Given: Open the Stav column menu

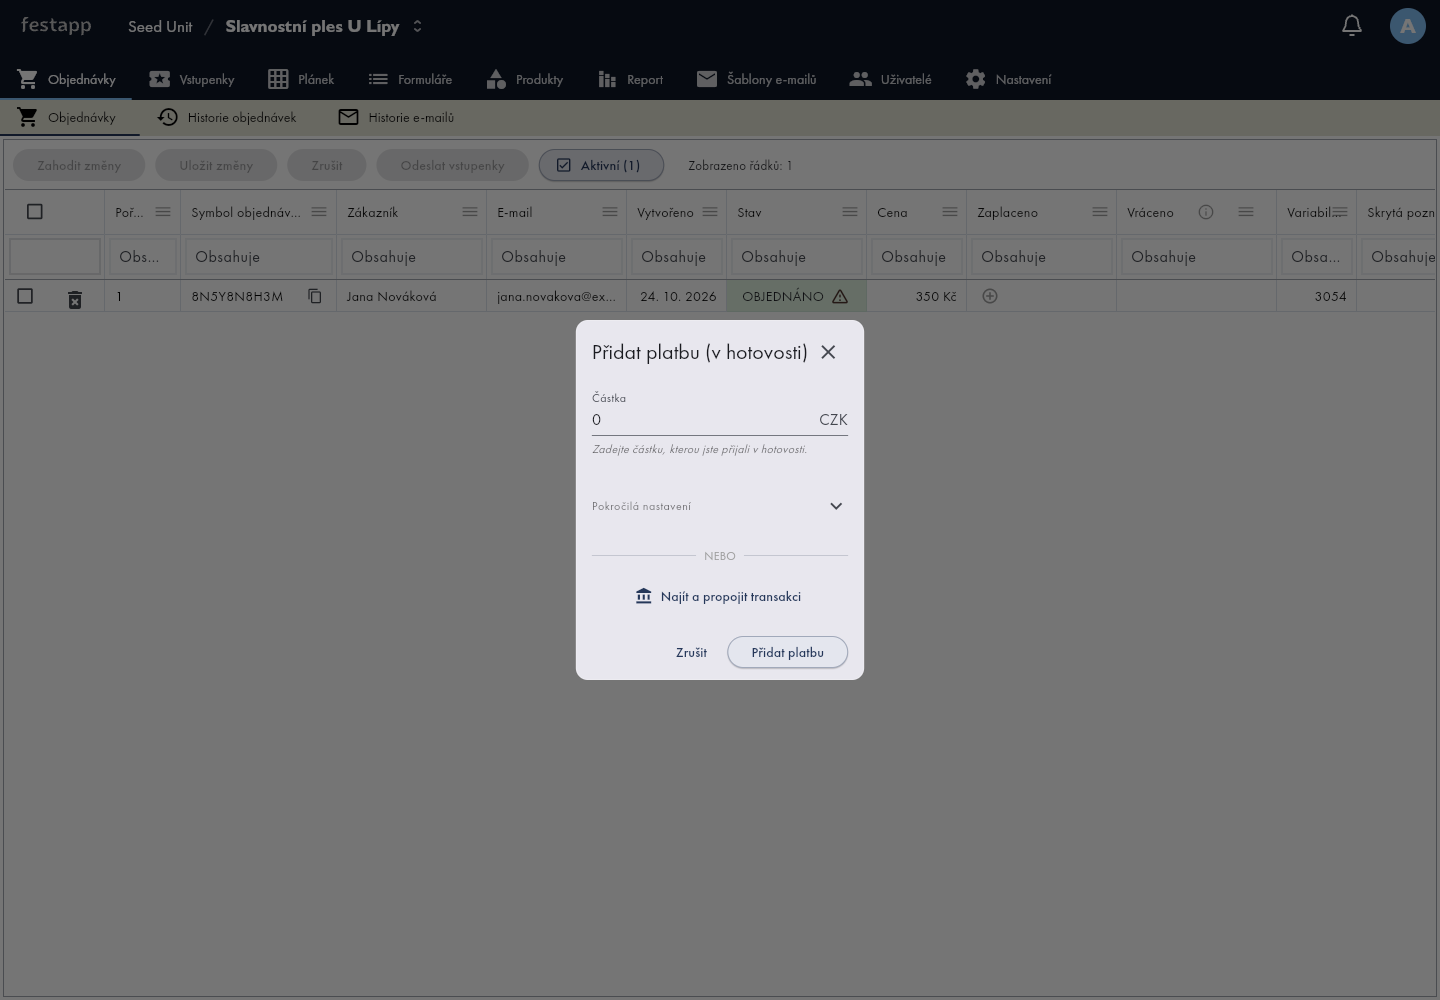Looking at the screenshot, I should coord(850,212).
